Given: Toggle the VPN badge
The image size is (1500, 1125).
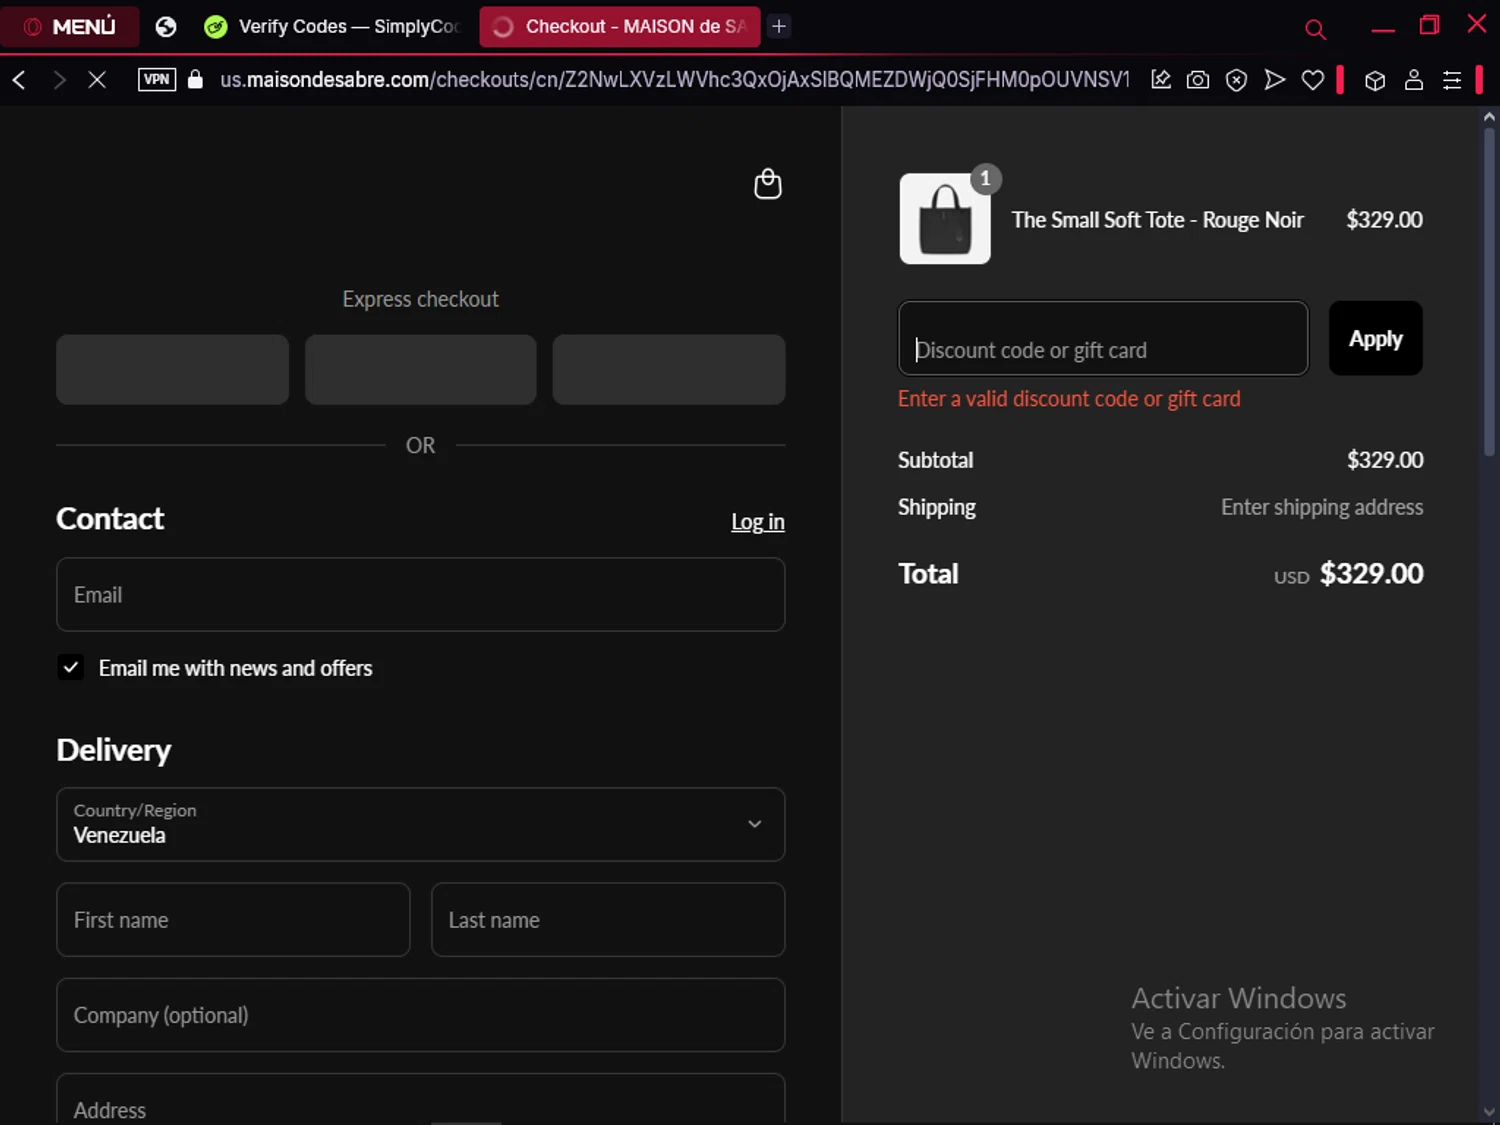Looking at the screenshot, I should [157, 79].
